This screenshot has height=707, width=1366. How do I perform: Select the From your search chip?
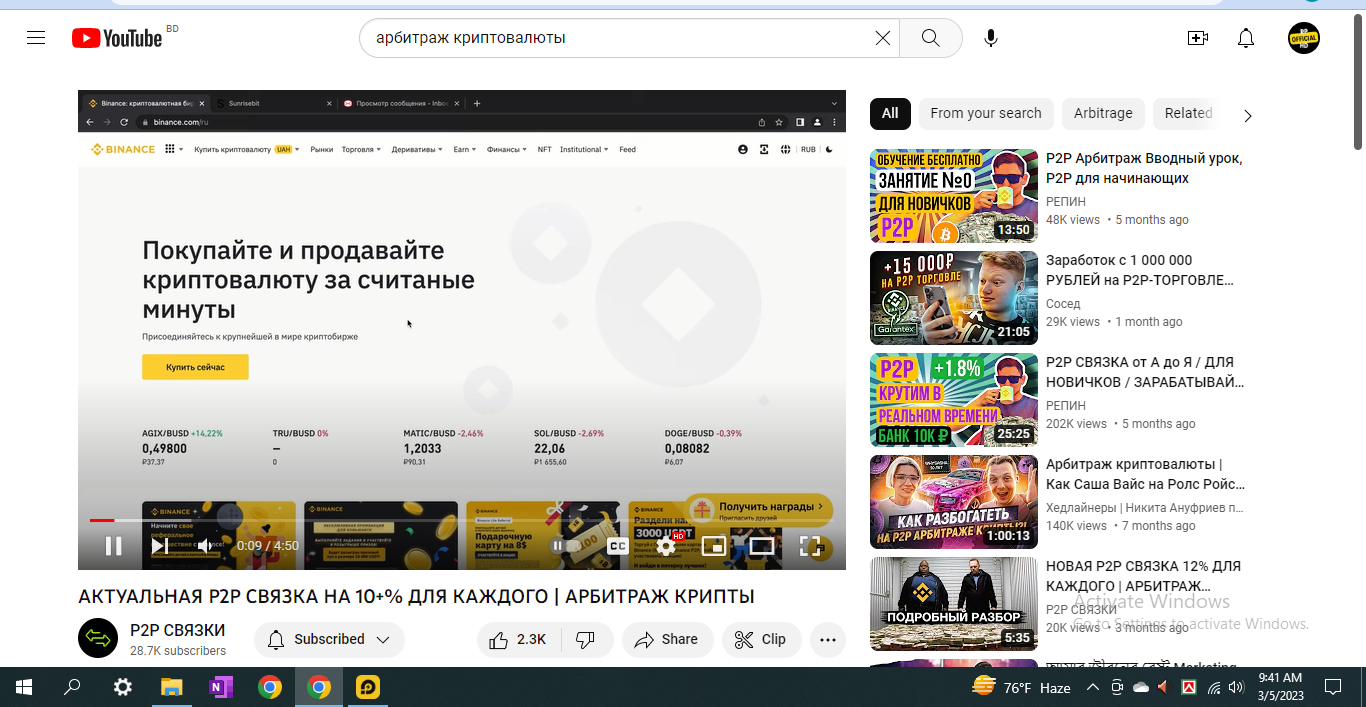[x=986, y=113]
